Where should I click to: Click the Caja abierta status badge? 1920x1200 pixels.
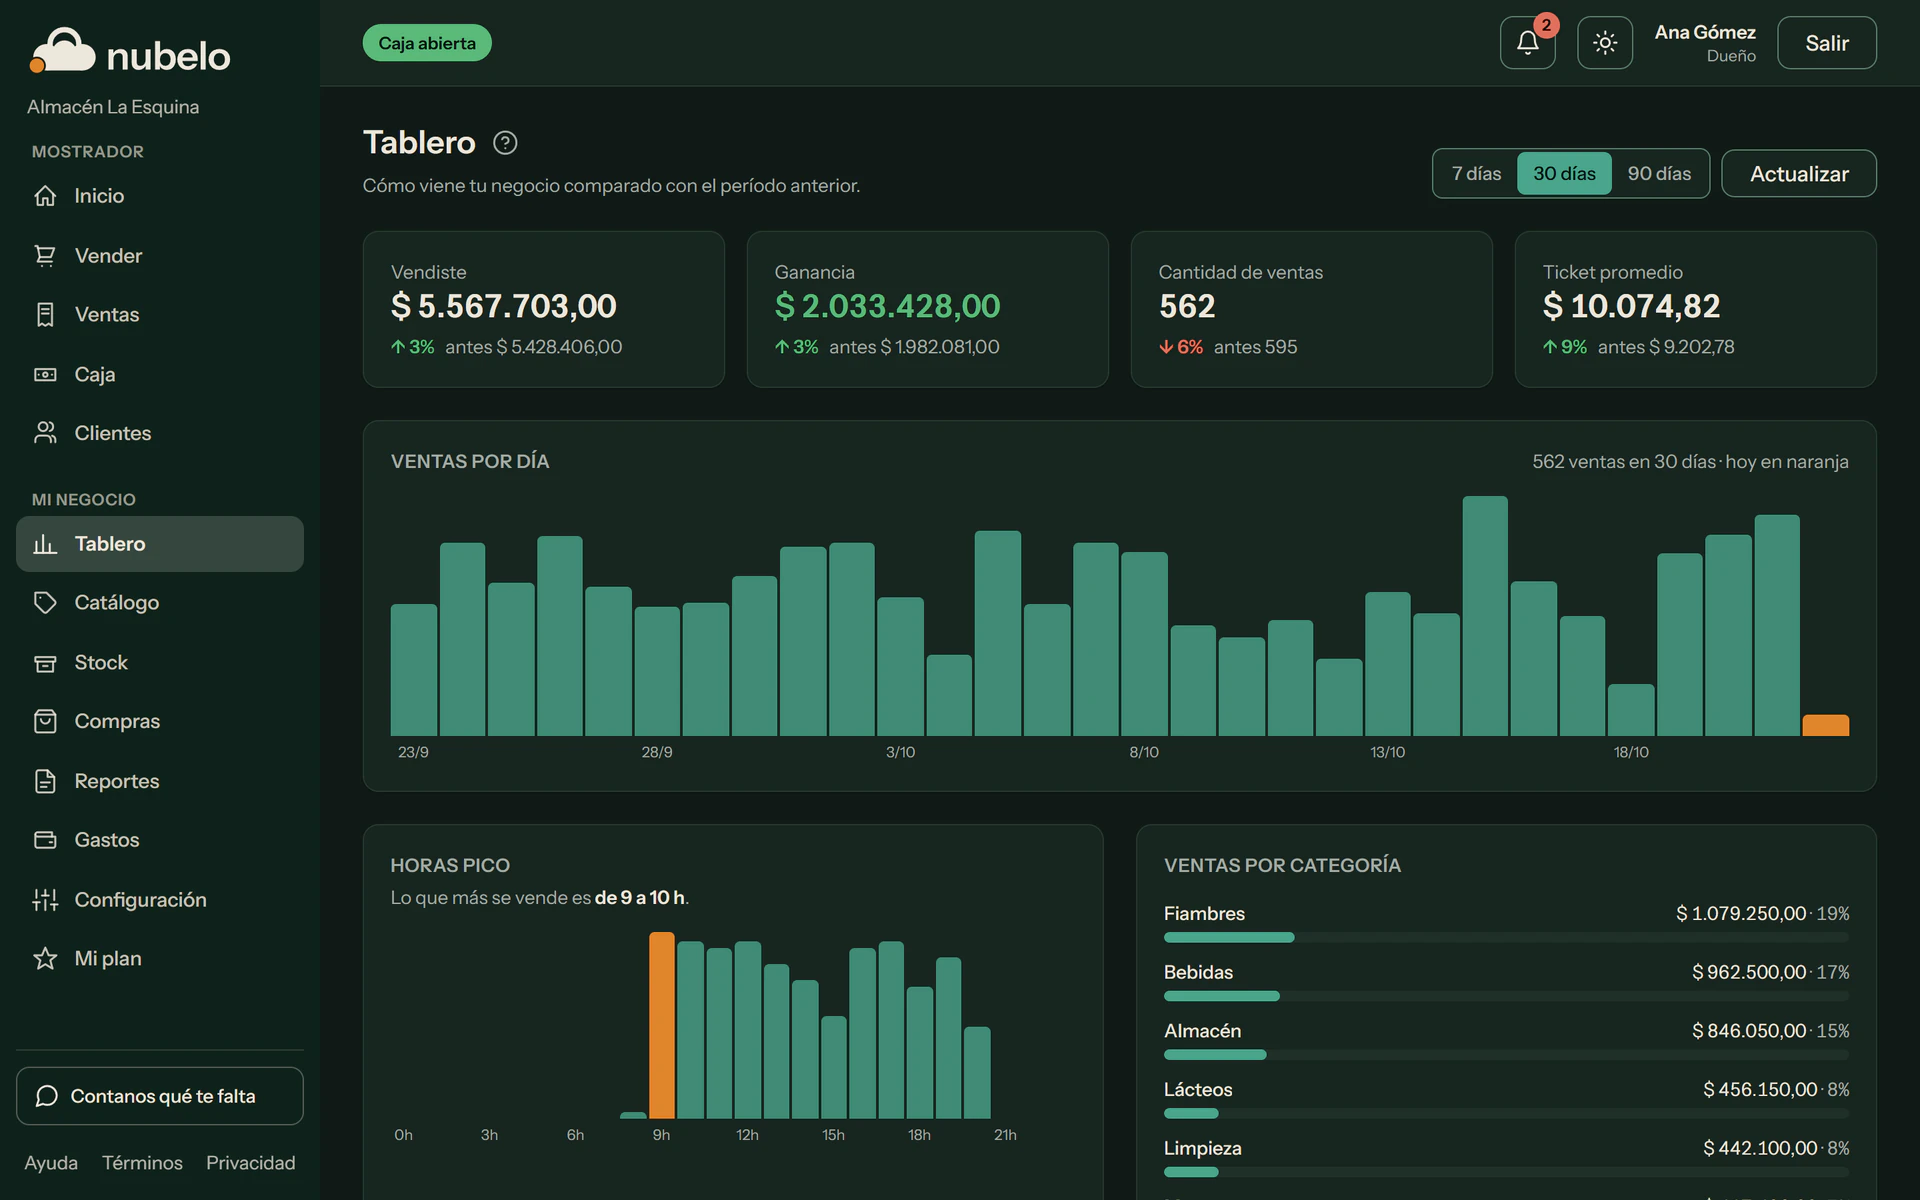pos(427,43)
